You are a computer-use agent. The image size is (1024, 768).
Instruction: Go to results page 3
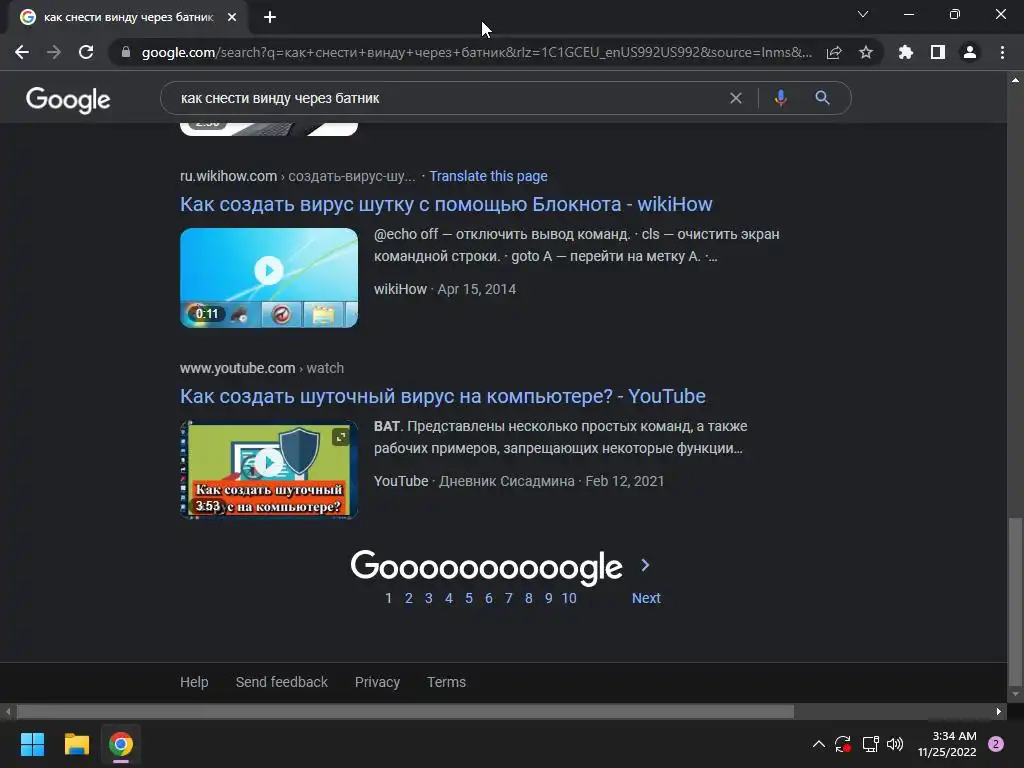(428, 598)
